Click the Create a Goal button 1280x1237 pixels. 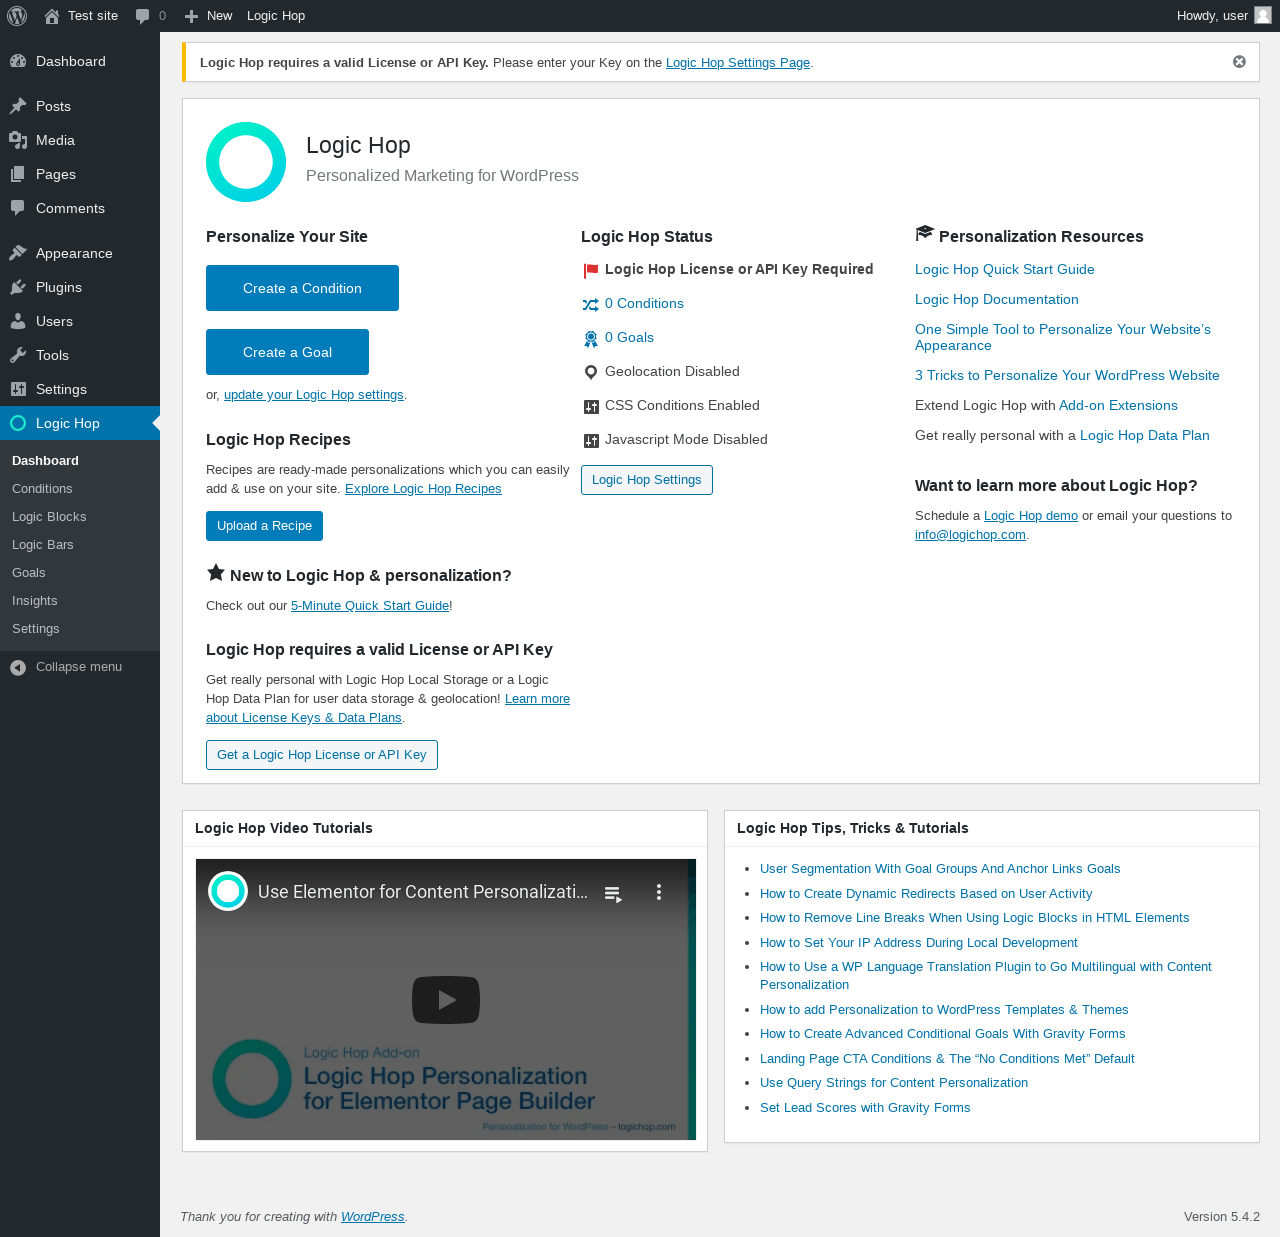click(287, 352)
